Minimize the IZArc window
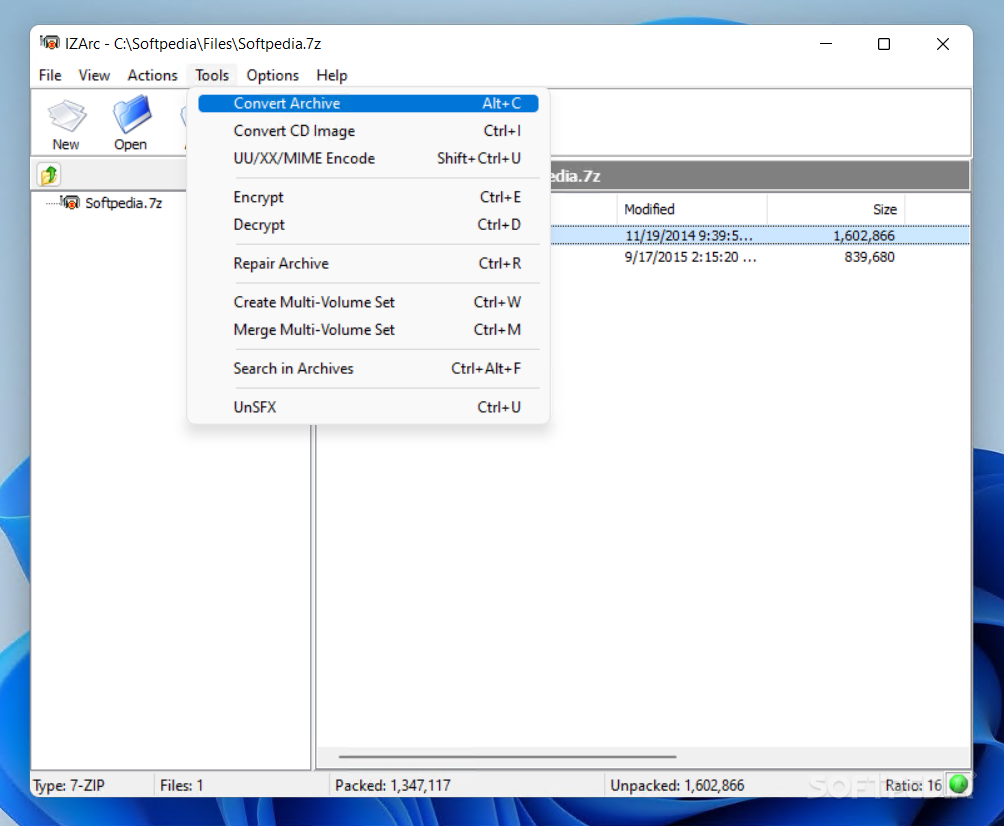 [x=826, y=44]
